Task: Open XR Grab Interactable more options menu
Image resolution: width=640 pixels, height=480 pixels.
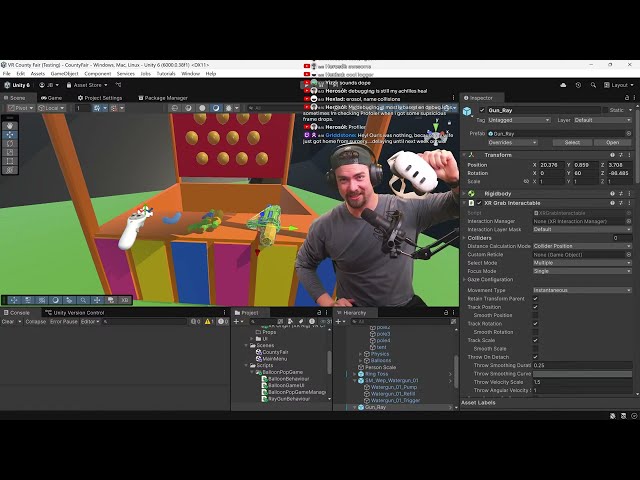Action: coord(629,203)
